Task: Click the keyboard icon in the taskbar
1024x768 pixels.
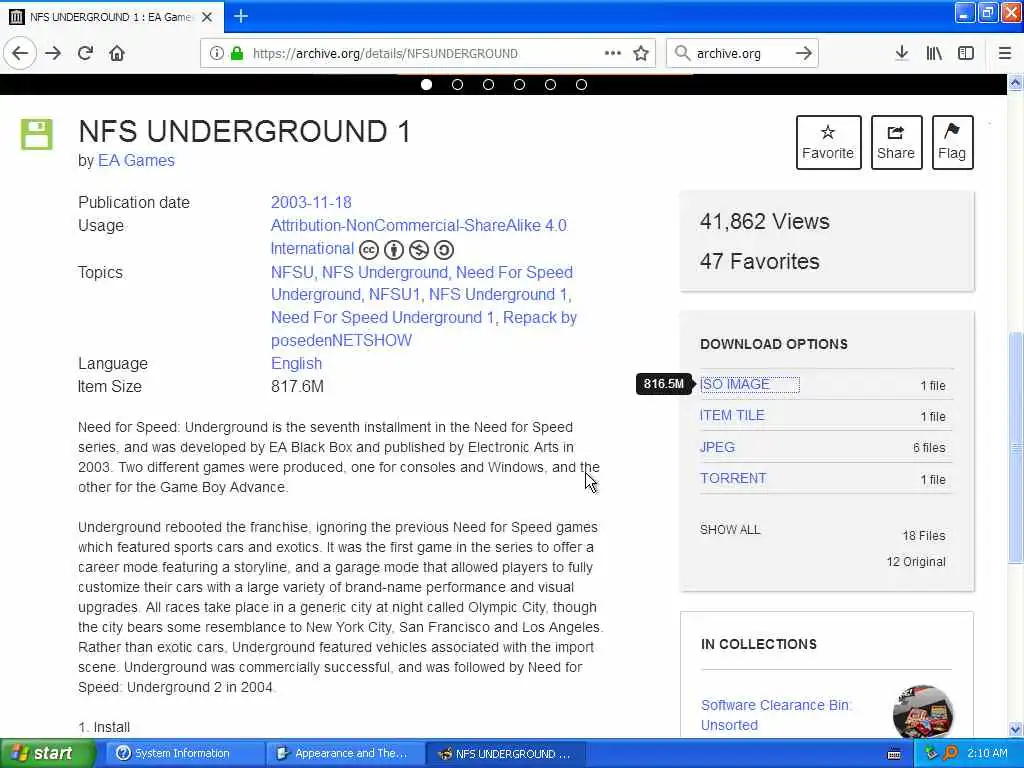Action: [x=894, y=754]
